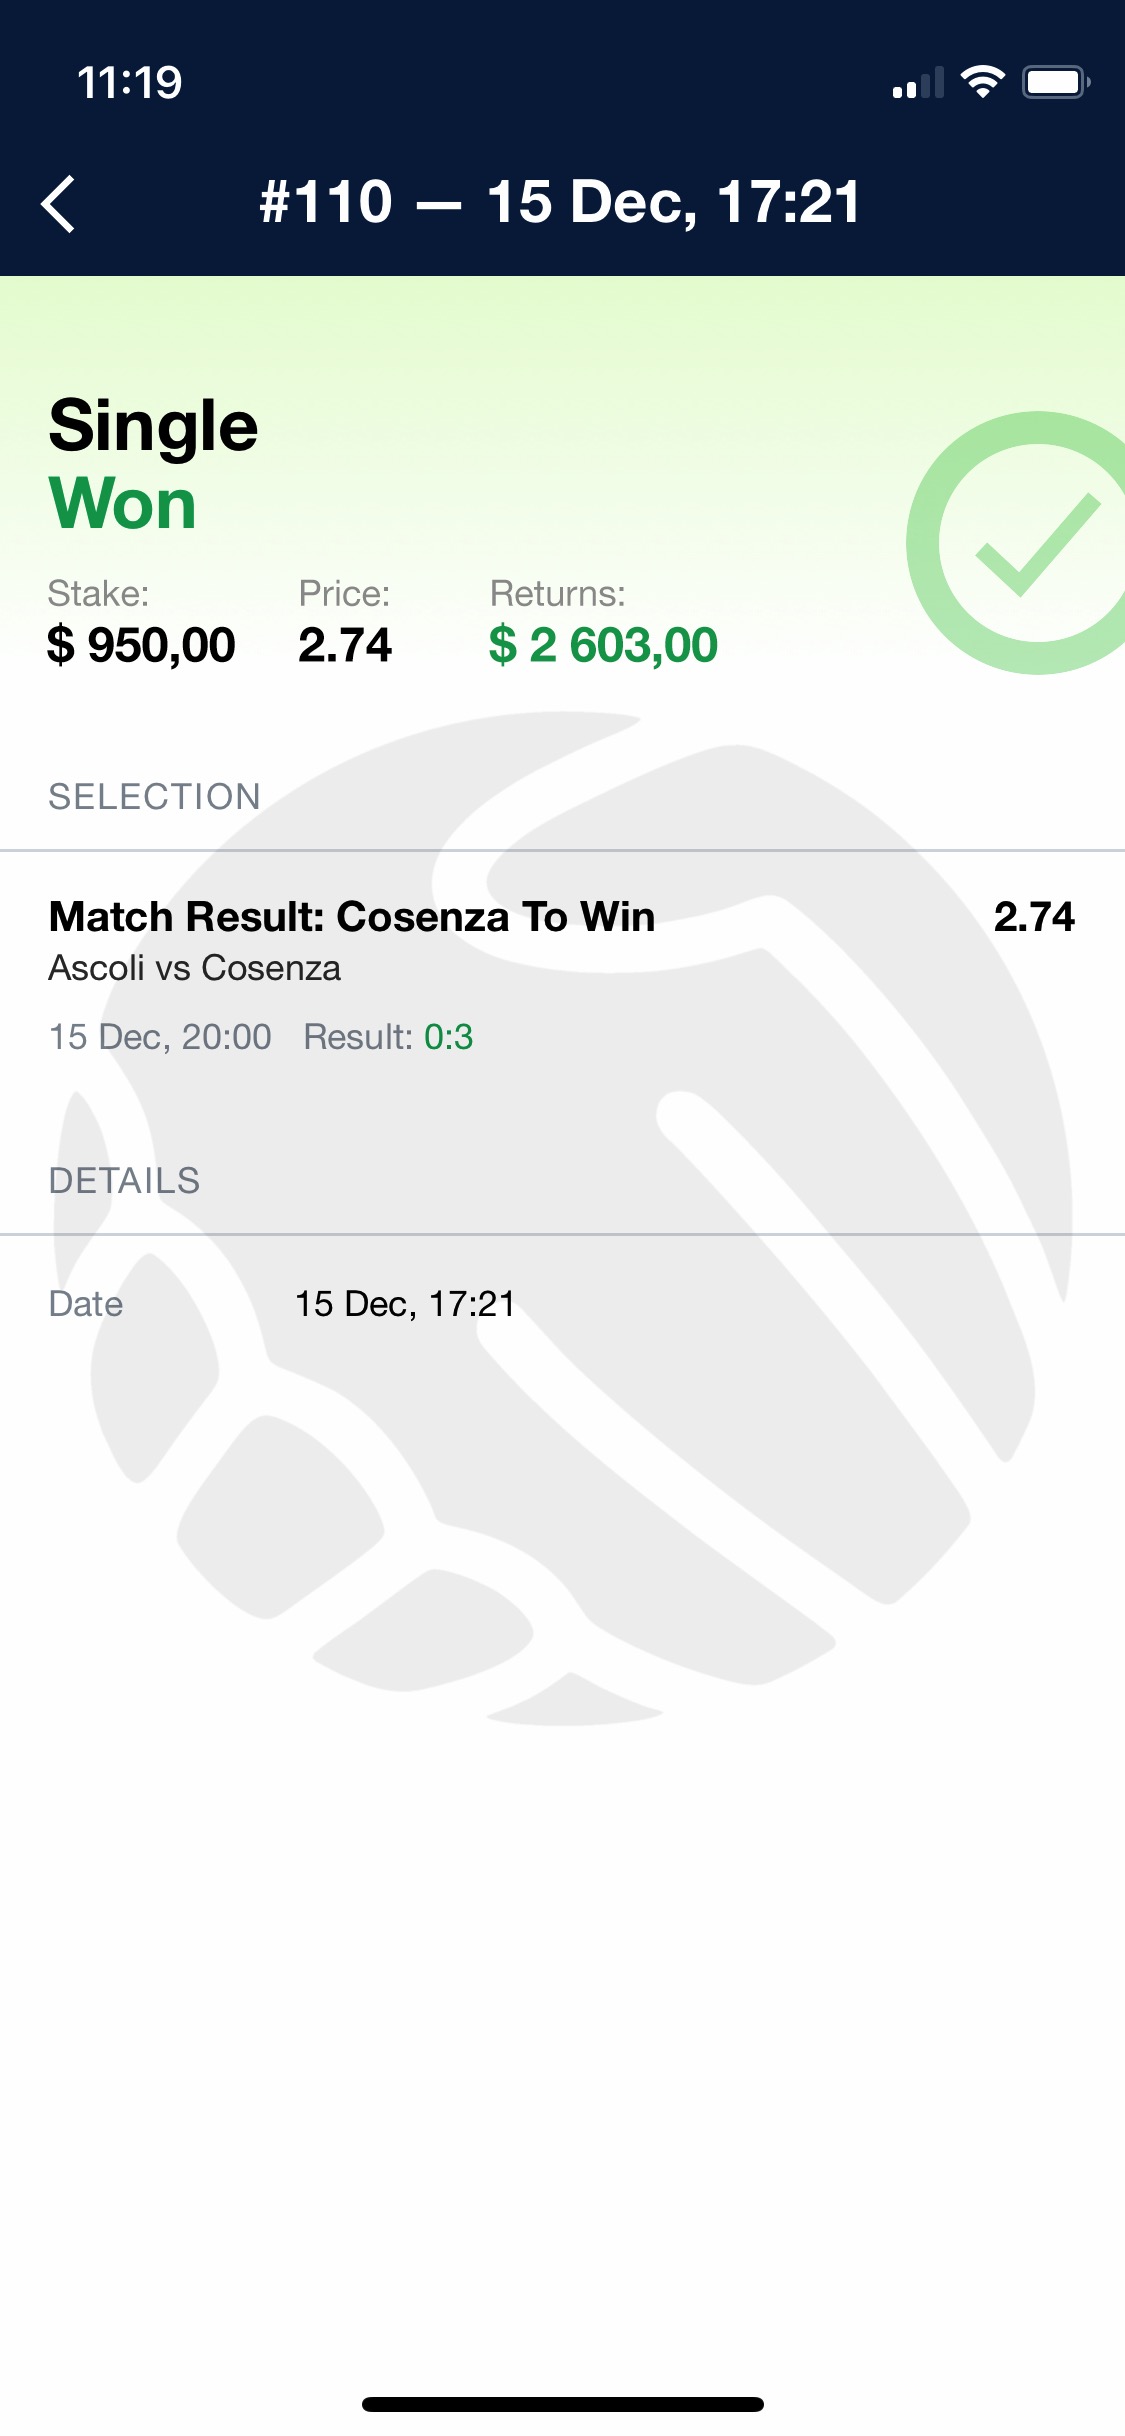Tap the battery indicator icon
Image resolution: width=1125 pixels, height=2436 pixels.
(x=1056, y=82)
